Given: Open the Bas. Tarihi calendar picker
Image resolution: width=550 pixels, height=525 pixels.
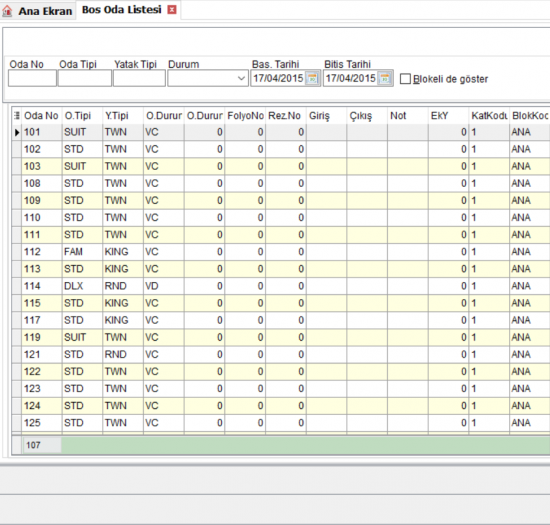Looking at the screenshot, I should coord(312,78).
